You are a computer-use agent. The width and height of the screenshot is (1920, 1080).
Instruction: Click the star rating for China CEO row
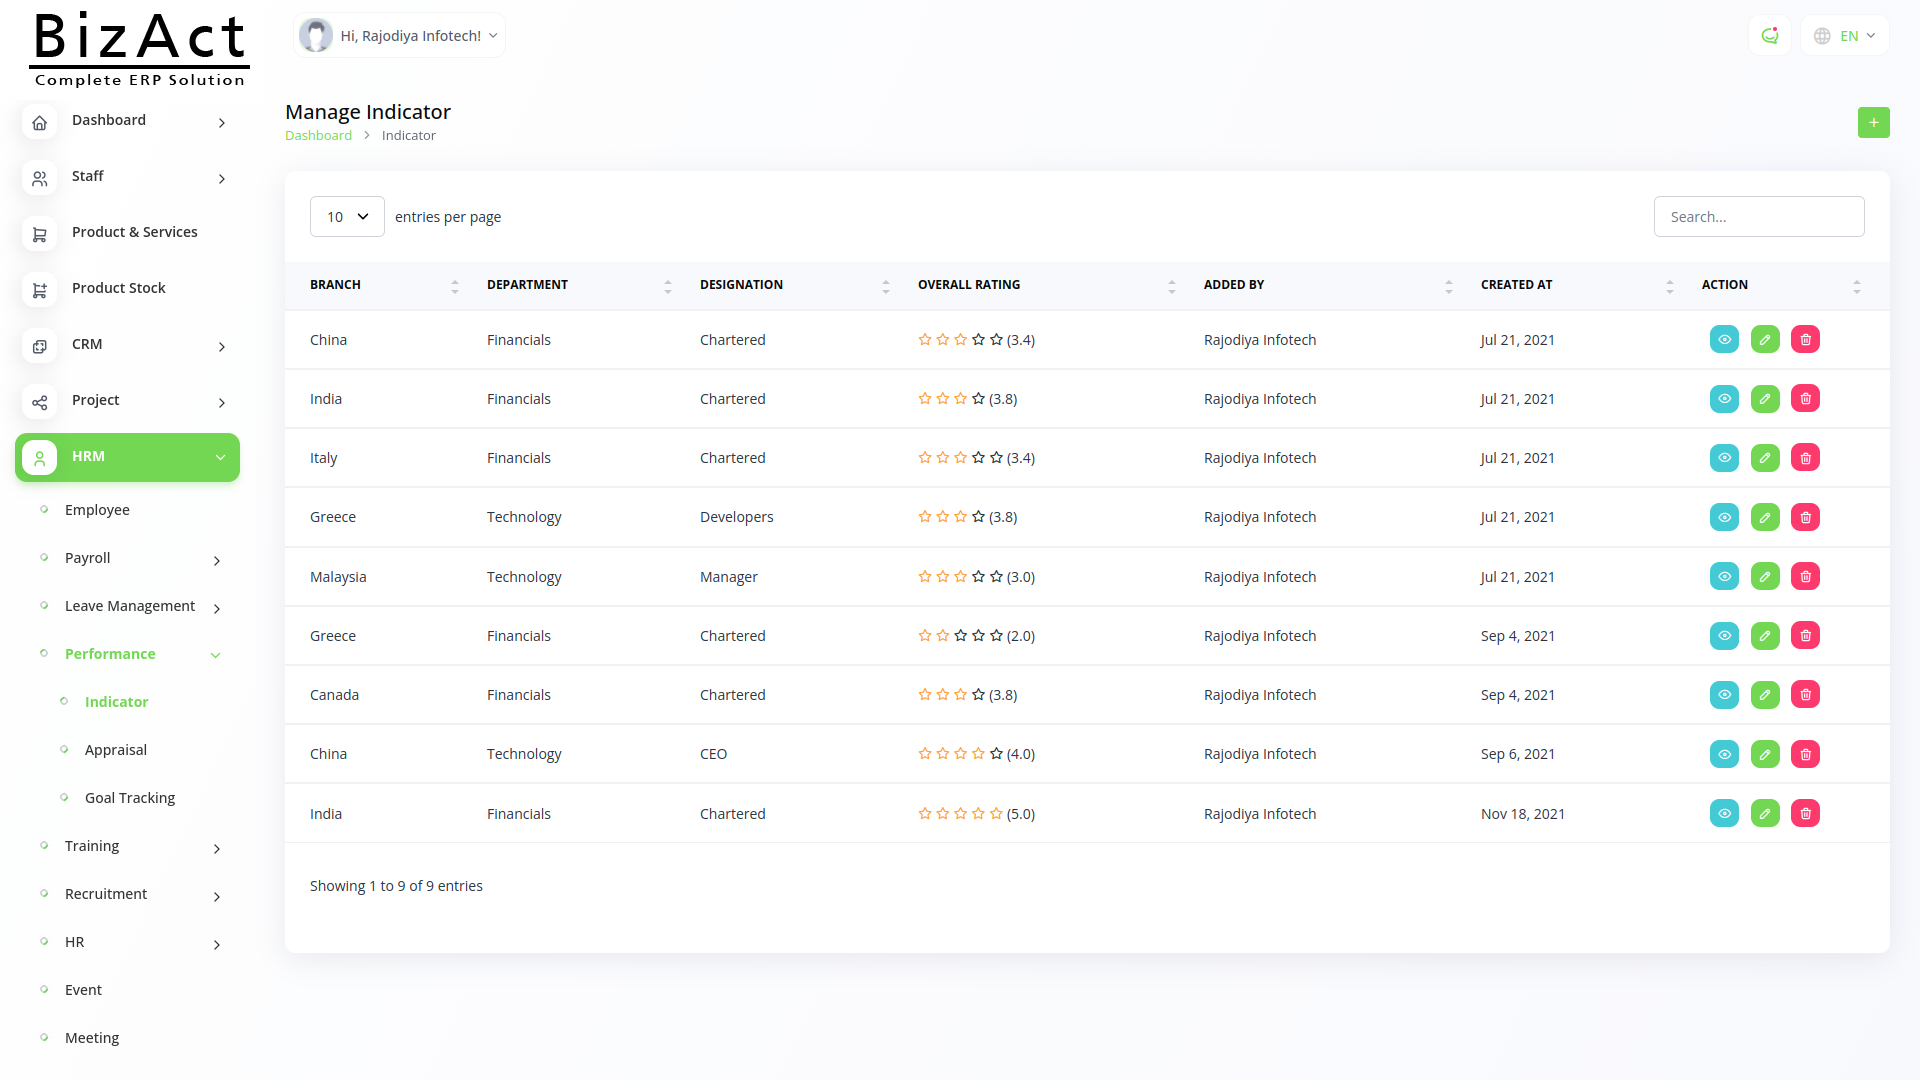[x=960, y=754]
